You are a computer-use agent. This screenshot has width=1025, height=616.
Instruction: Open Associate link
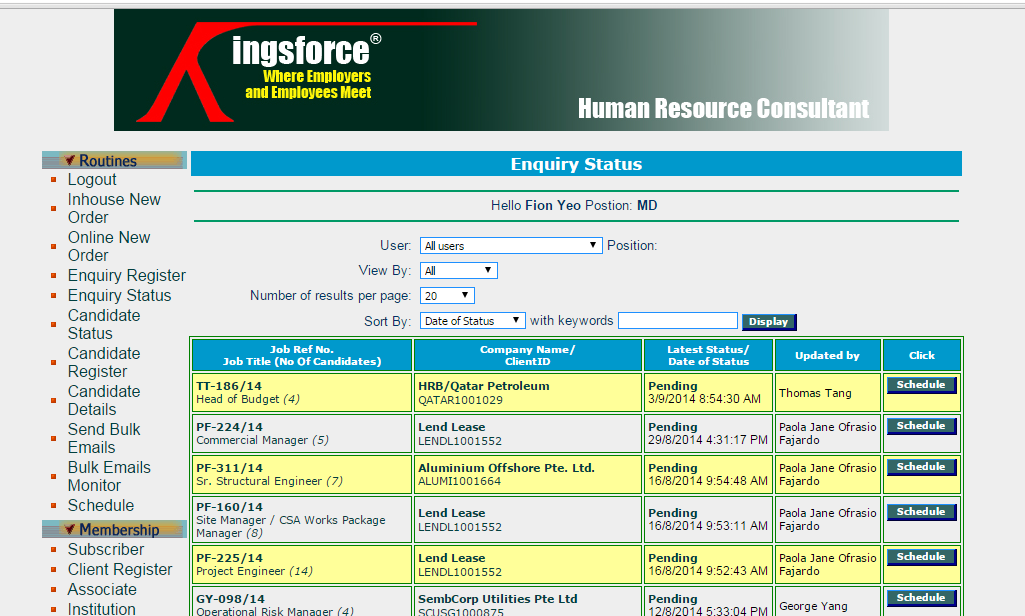[x=102, y=589]
